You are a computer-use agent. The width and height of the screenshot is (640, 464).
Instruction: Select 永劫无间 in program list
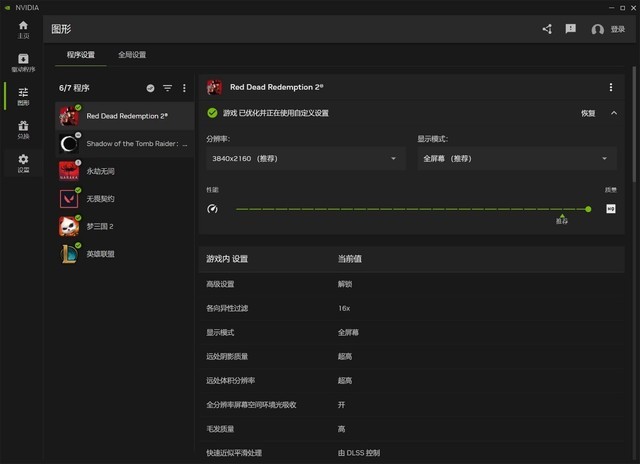124,171
